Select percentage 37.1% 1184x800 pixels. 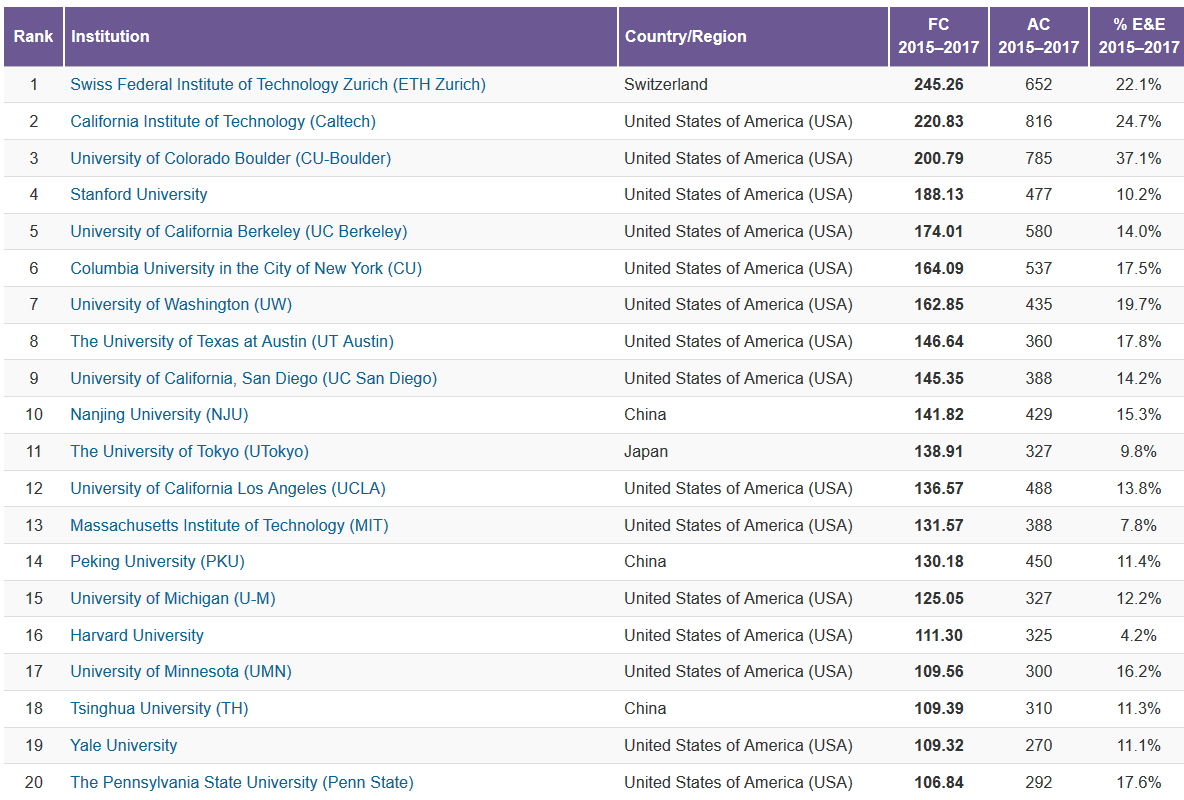click(x=1139, y=159)
